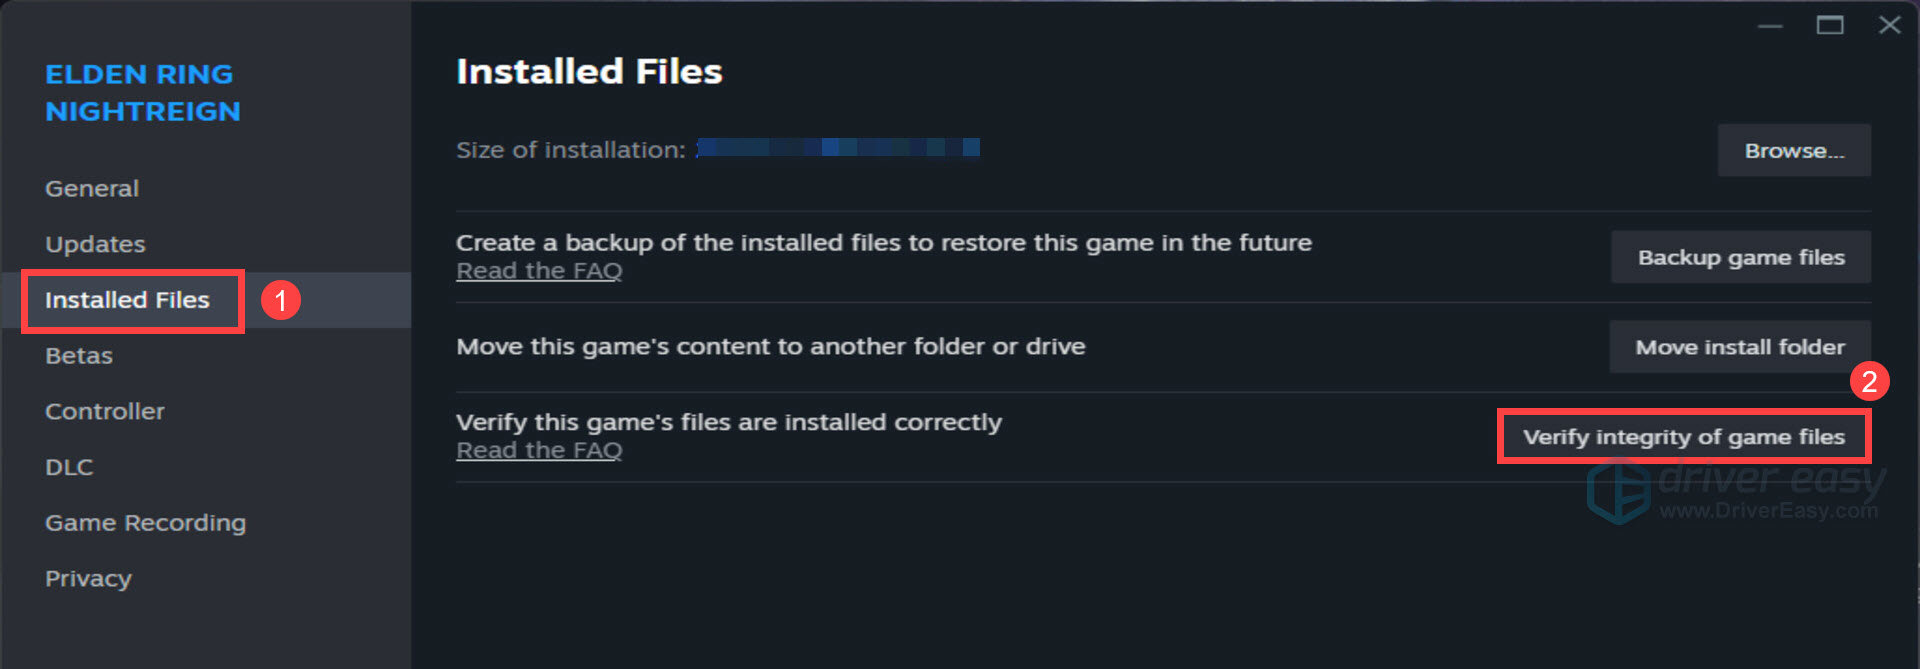Click the red number 1 badge
Viewport: 1920px width, 669px height.
tap(281, 300)
